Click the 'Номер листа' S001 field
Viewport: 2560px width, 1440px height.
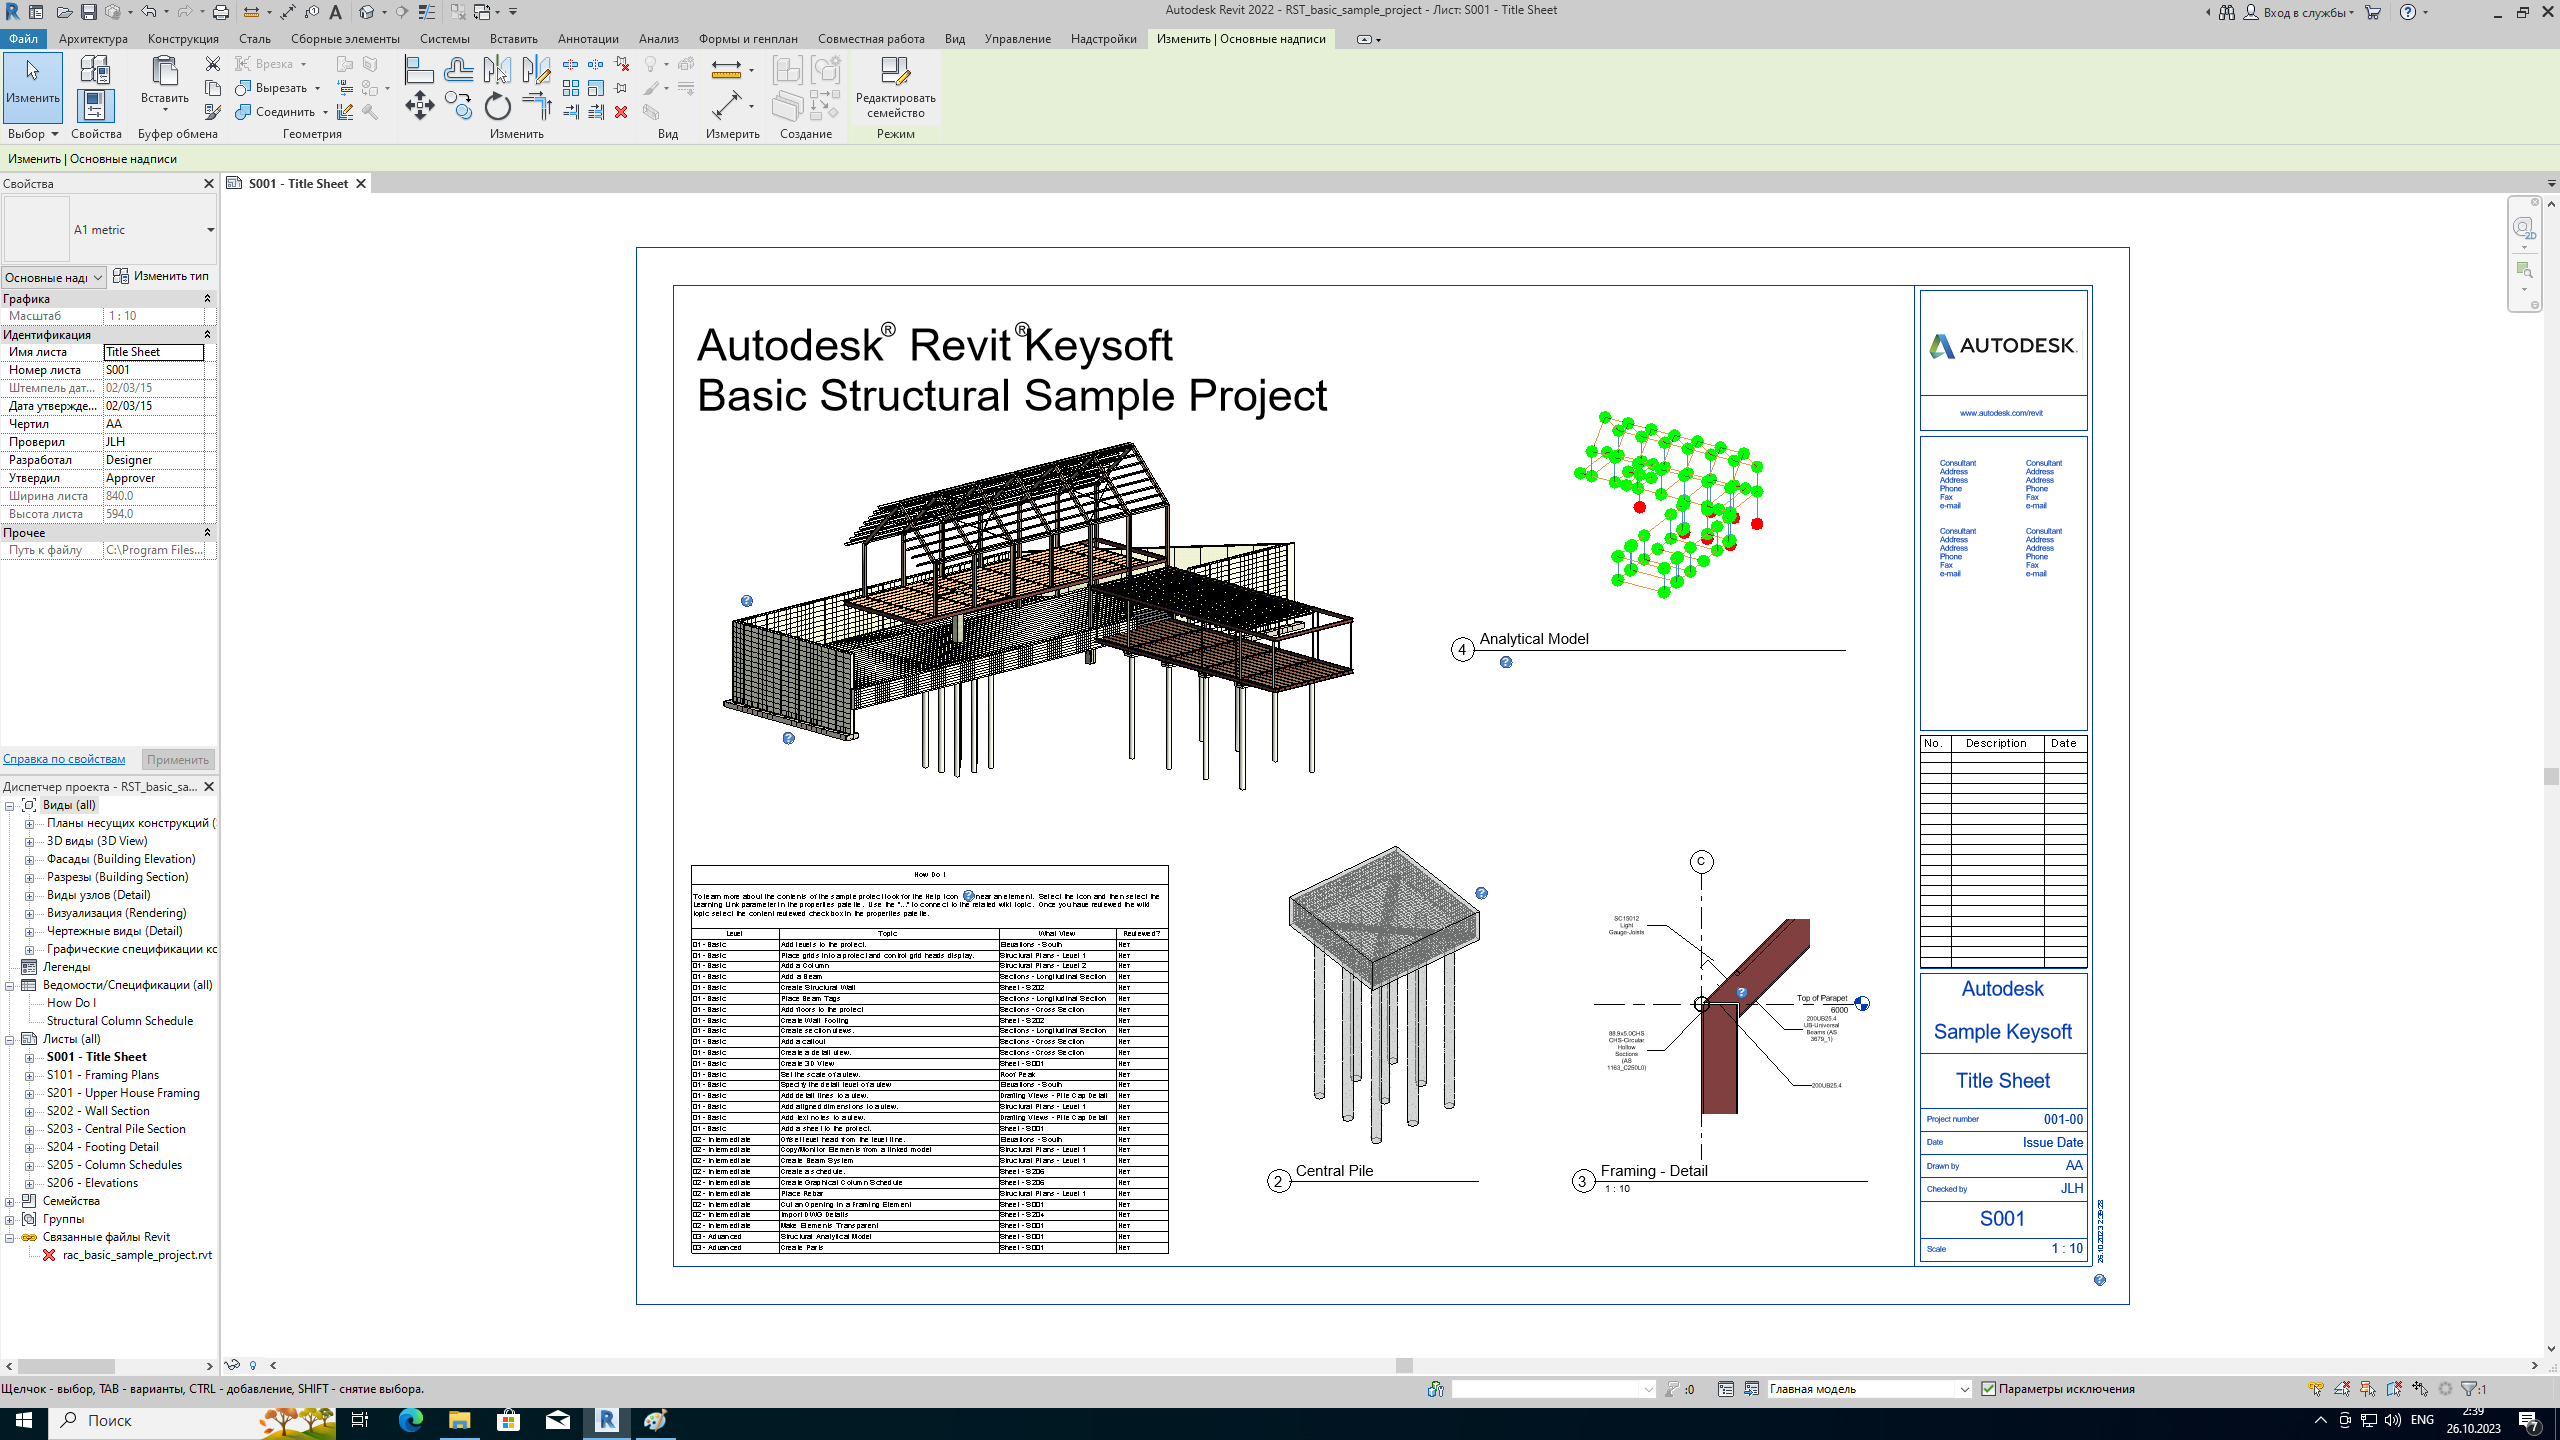coord(154,370)
